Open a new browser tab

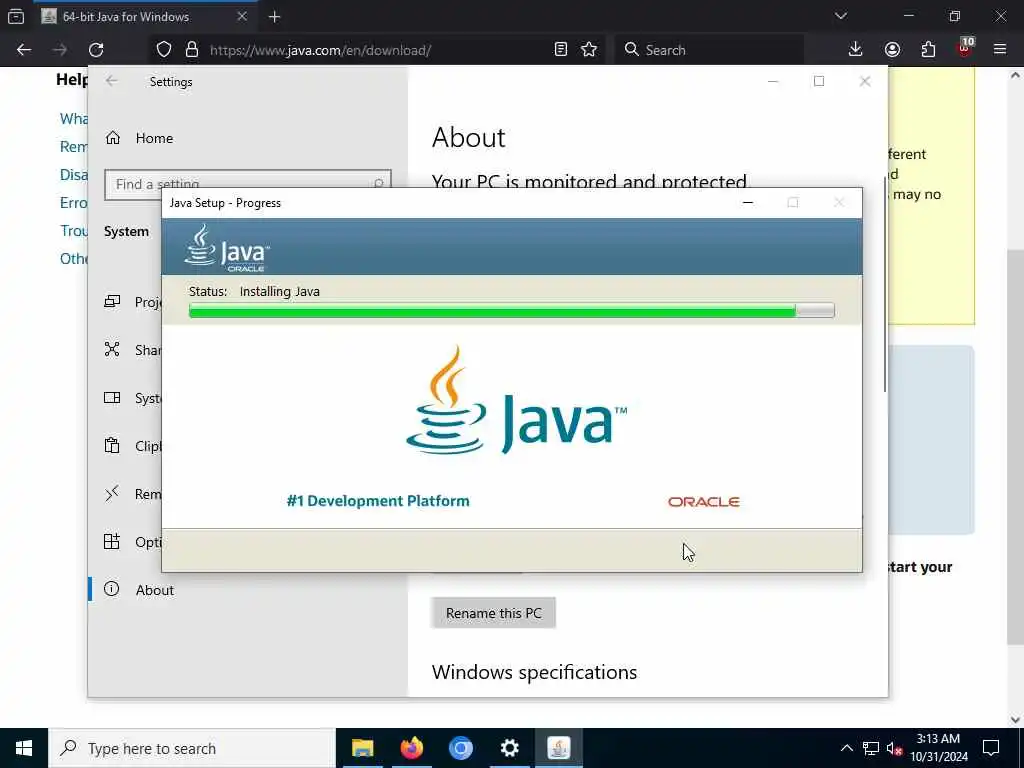274,17
